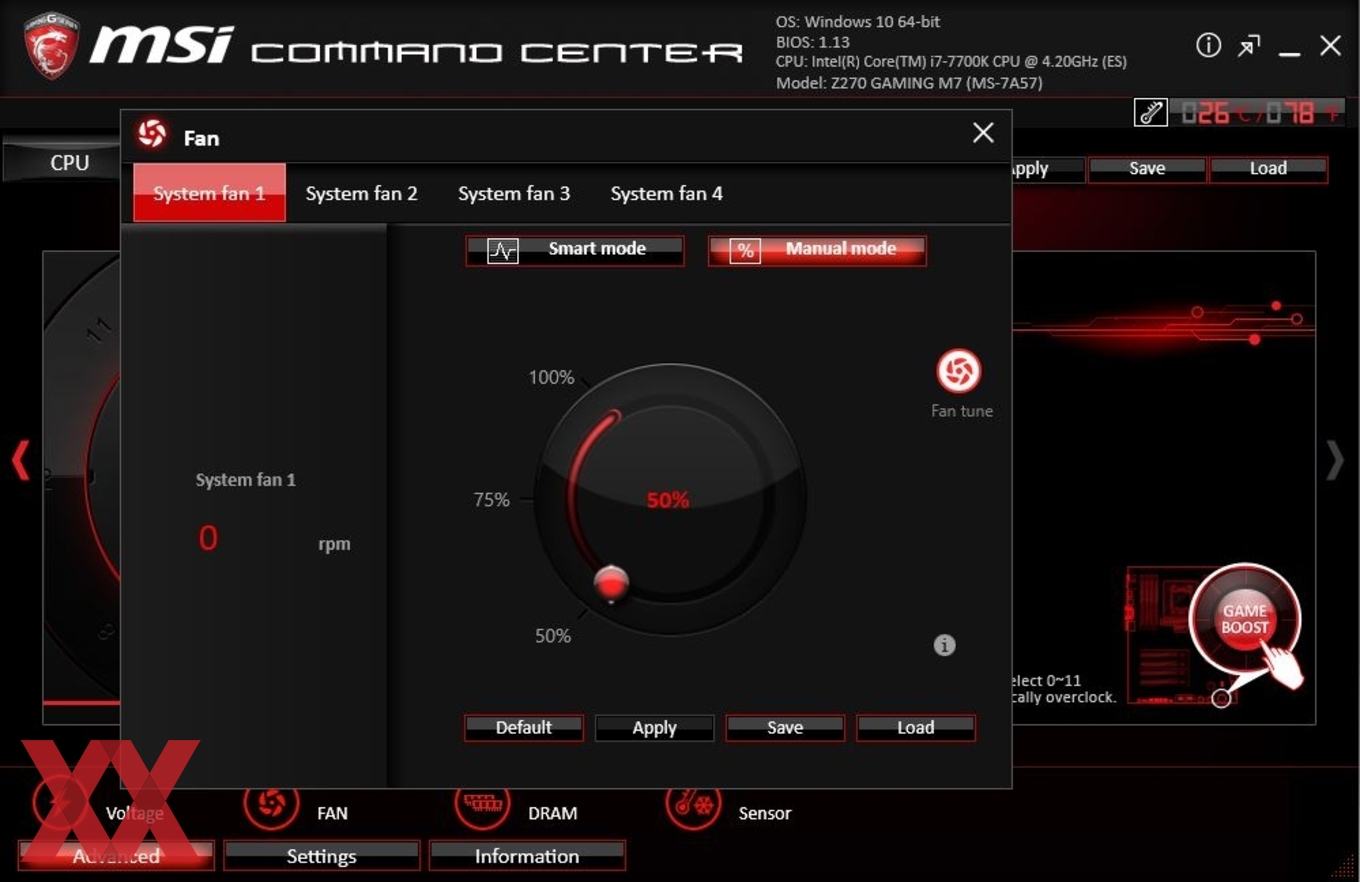Click the red fan speed dial knob

point(610,583)
